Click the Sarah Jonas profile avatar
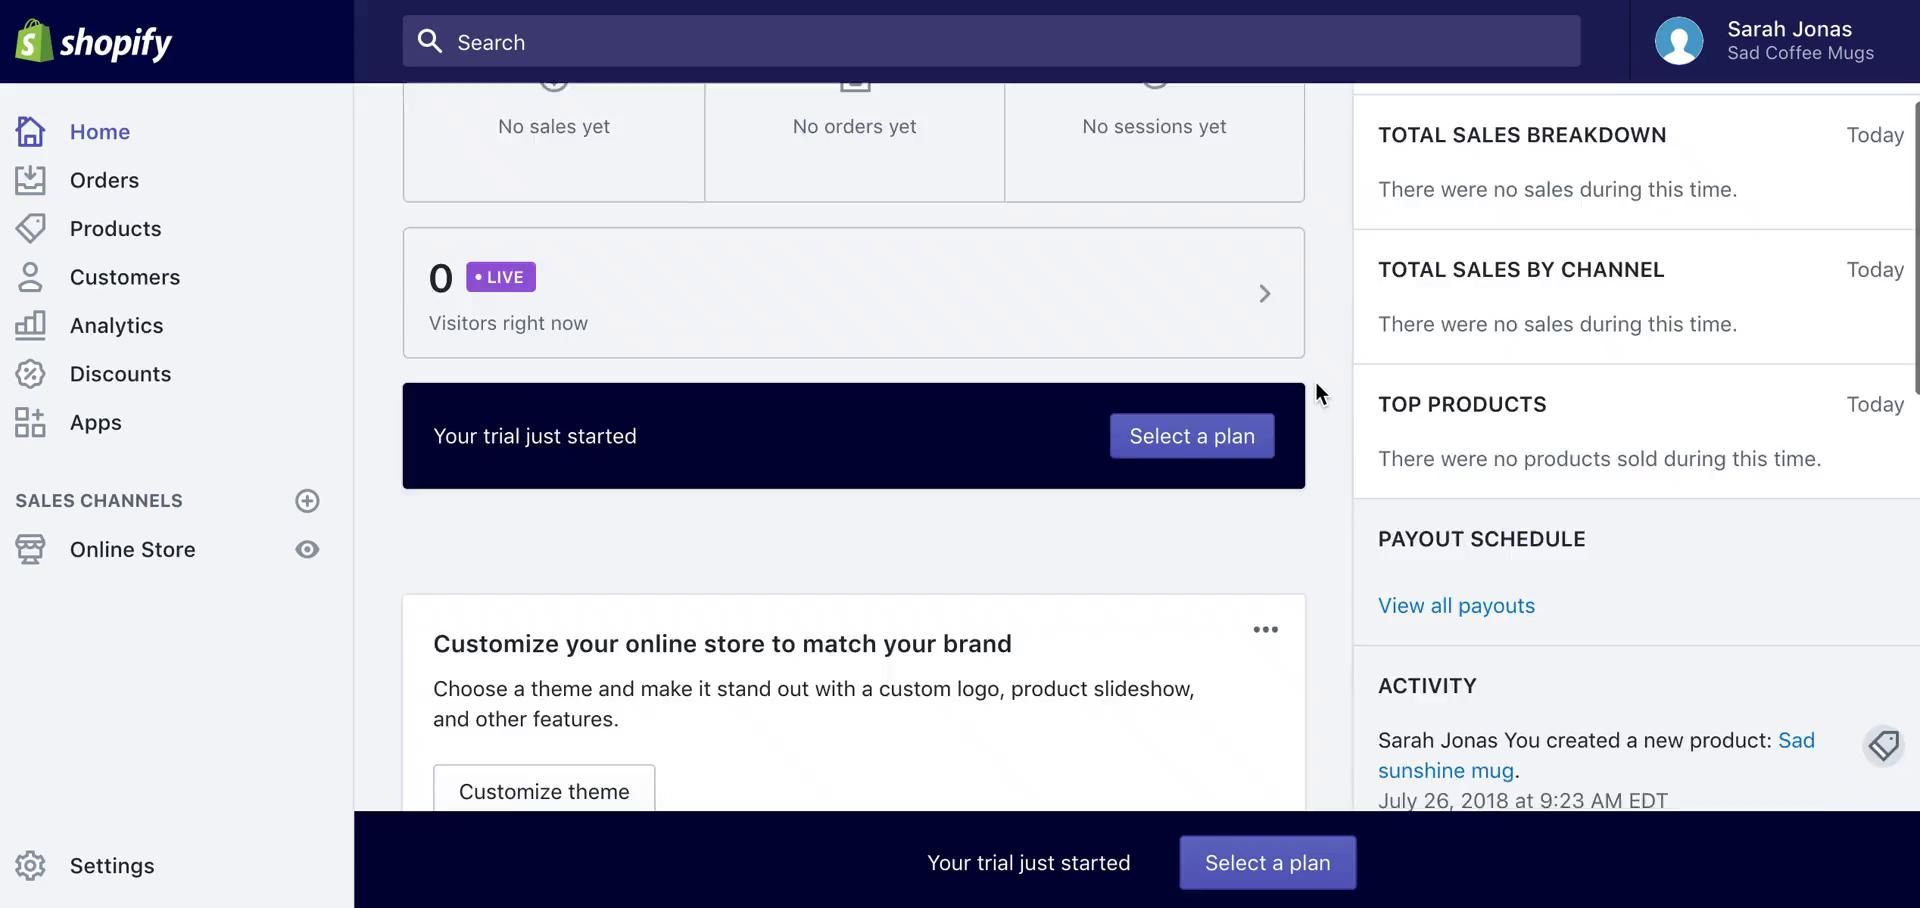Image resolution: width=1920 pixels, height=908 pixels. click(1678, 42)
